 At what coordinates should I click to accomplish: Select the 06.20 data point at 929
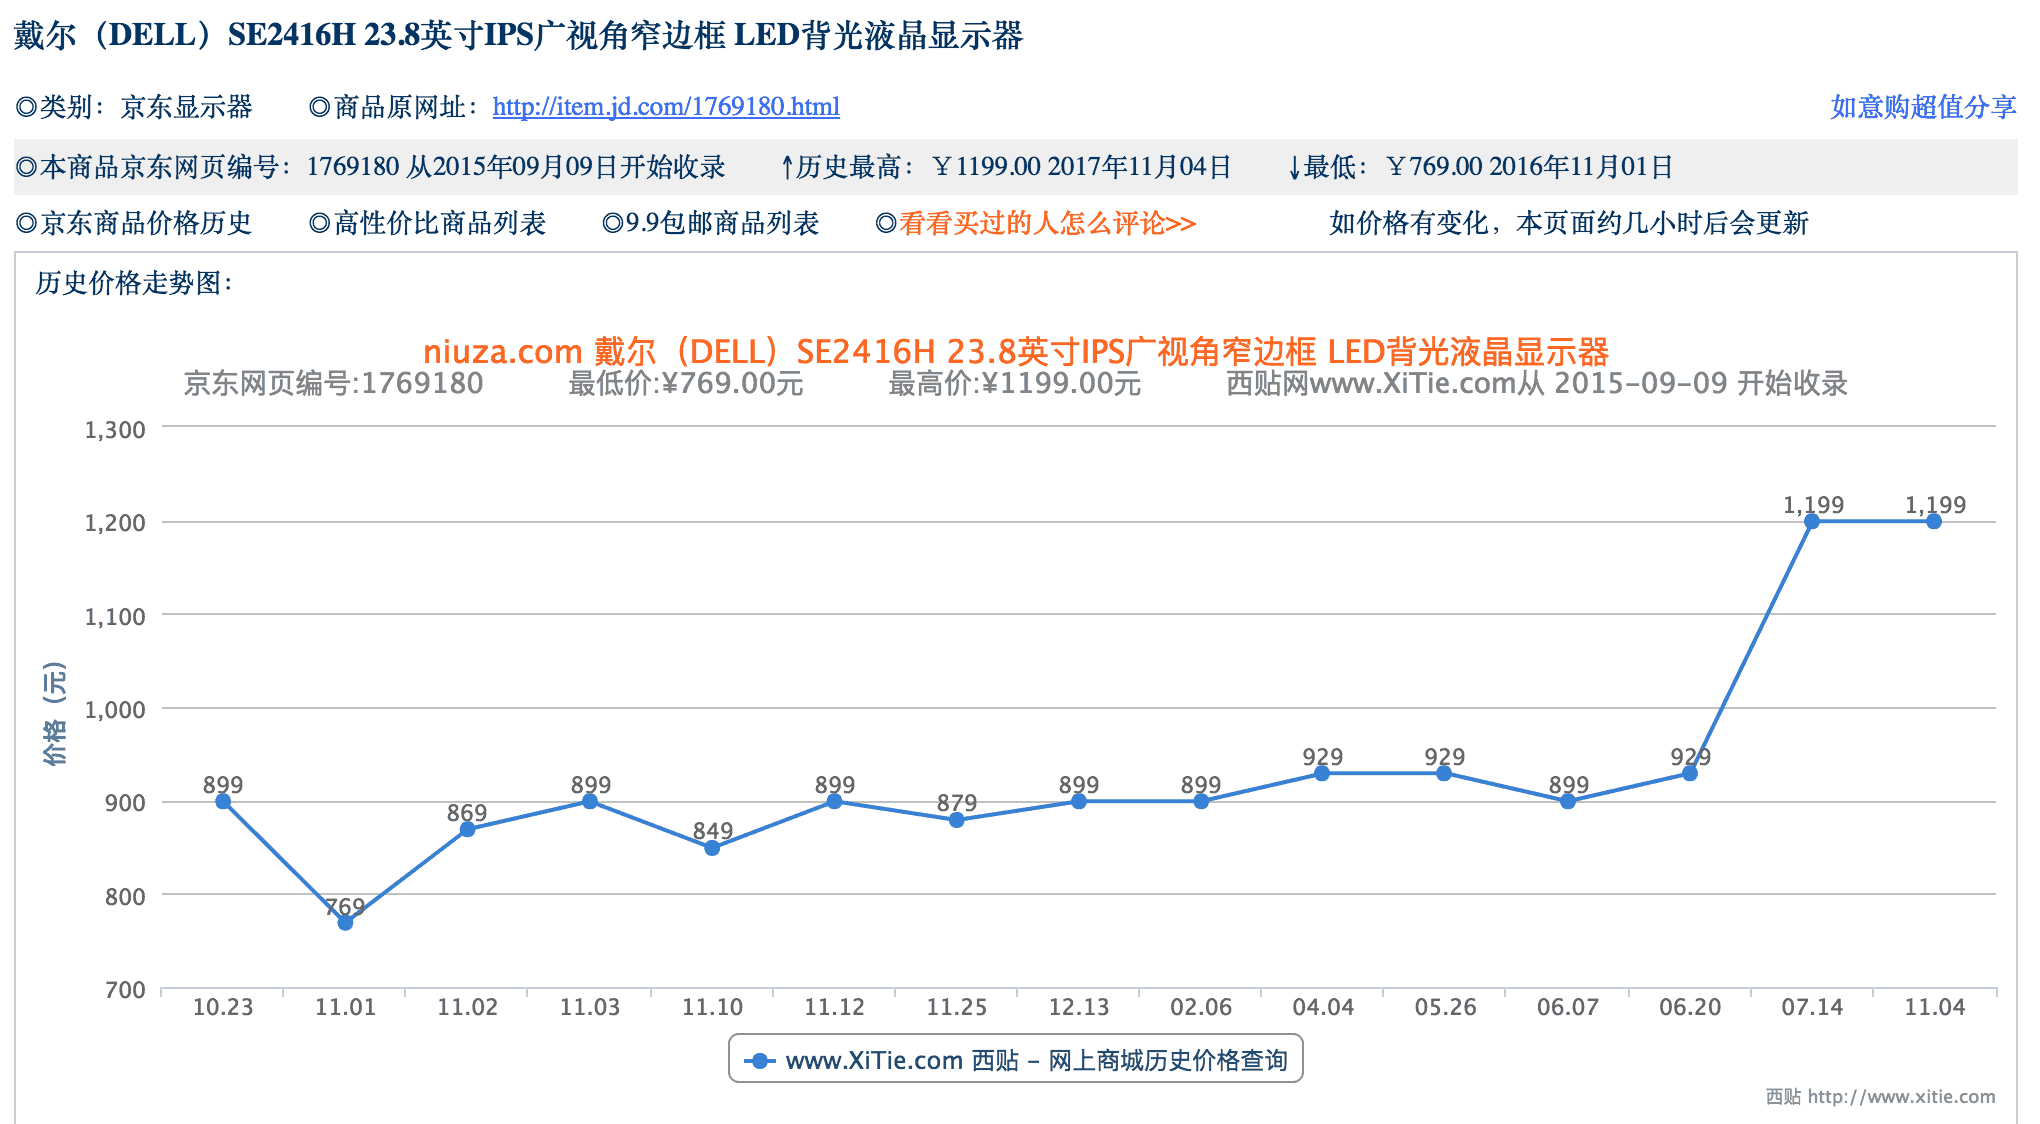tap(1690, 773)
